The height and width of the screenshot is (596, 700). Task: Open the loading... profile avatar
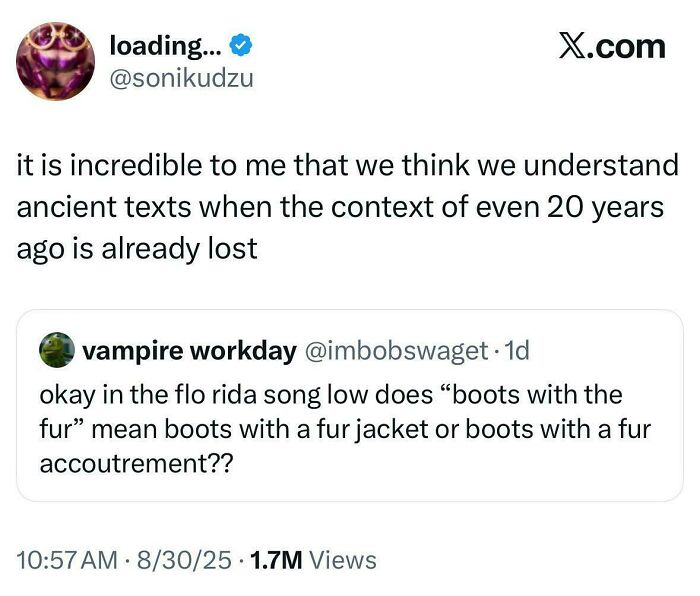[x=56, y=62]
